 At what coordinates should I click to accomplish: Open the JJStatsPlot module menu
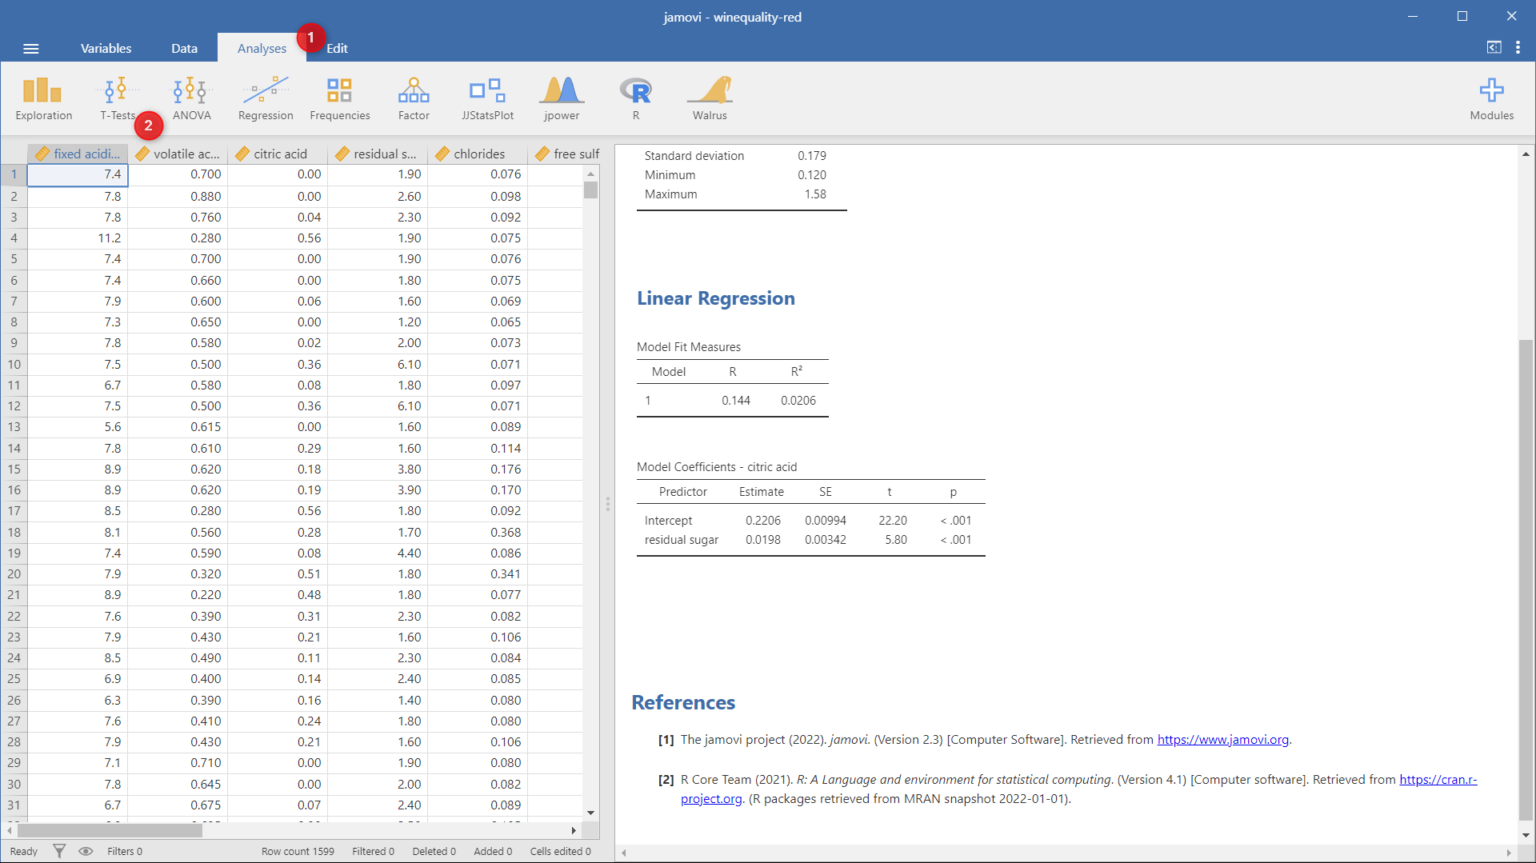(x=487, y=99)
